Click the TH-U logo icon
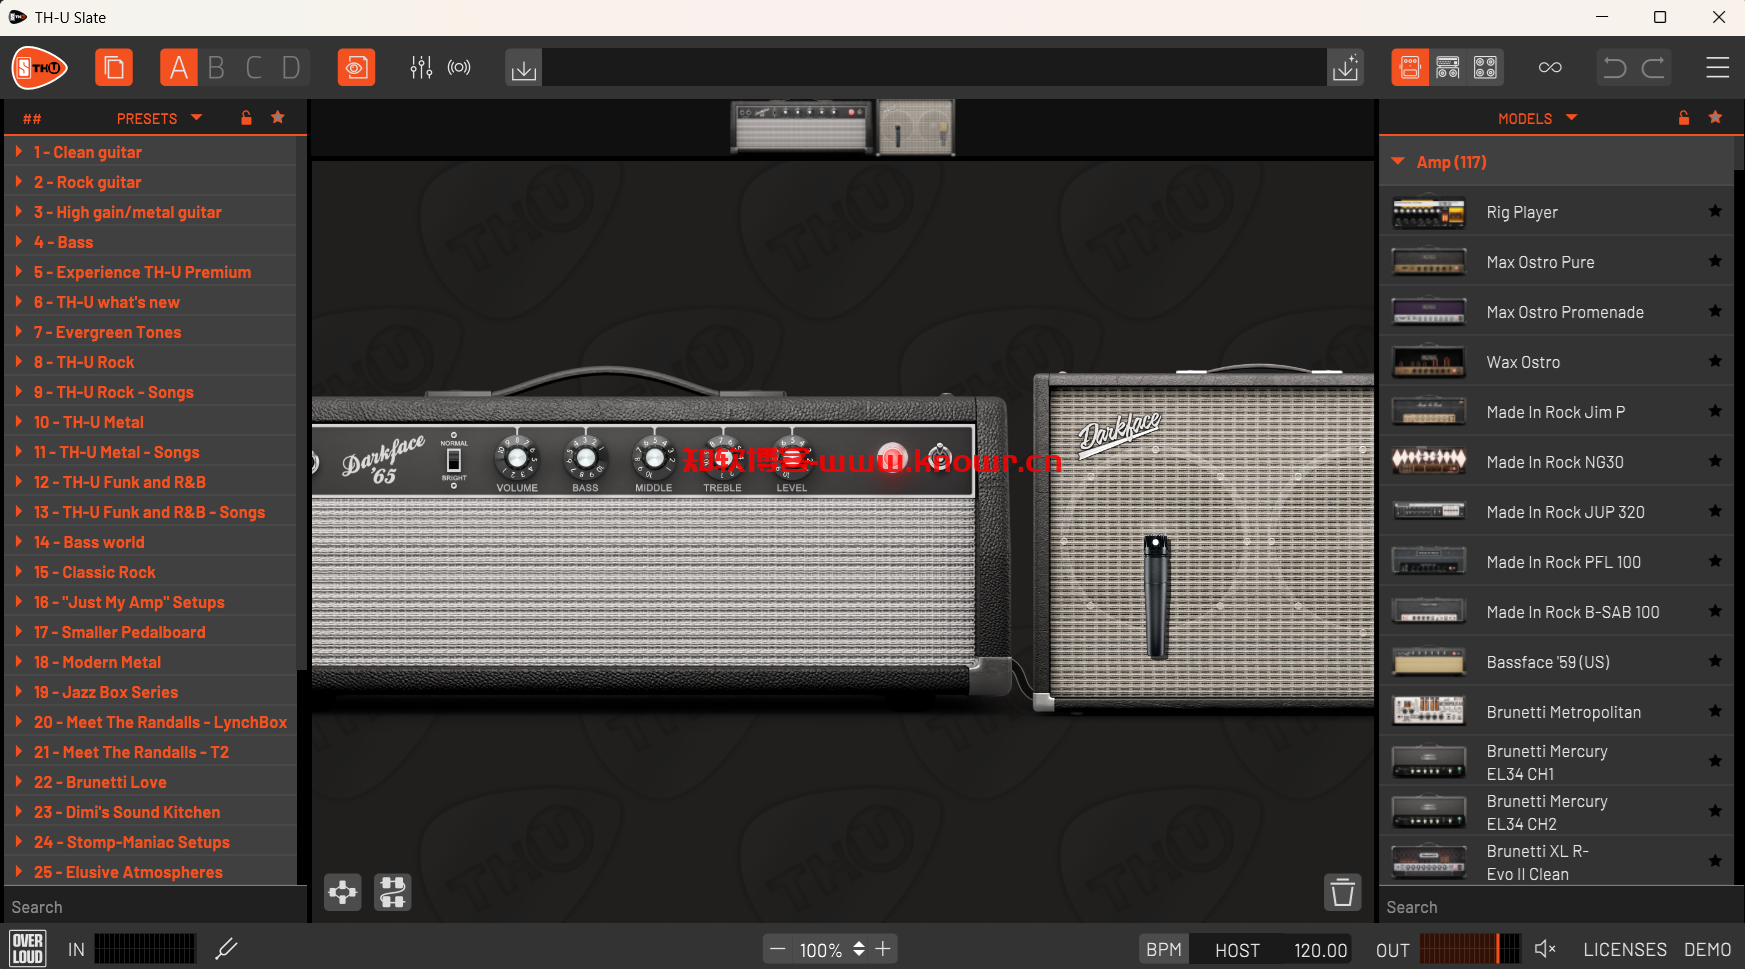The width and height of the screenshot is (1745, 969). point(40,68)
